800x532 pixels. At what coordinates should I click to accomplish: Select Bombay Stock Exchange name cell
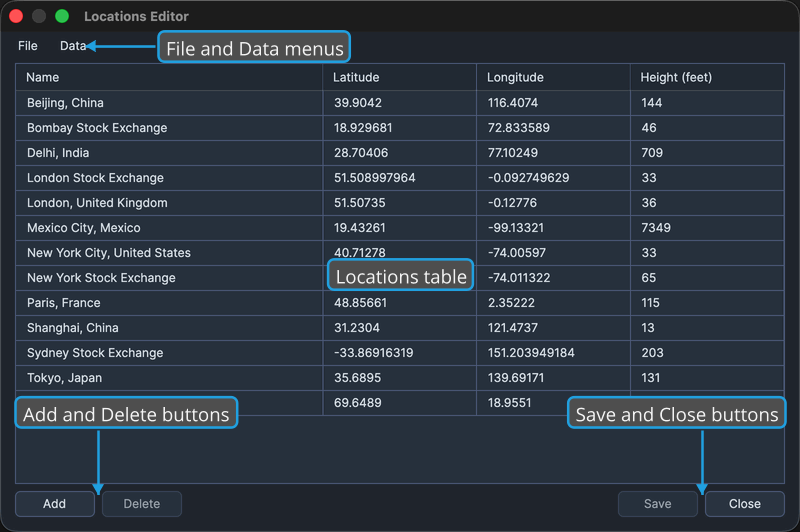click(169, 128)
